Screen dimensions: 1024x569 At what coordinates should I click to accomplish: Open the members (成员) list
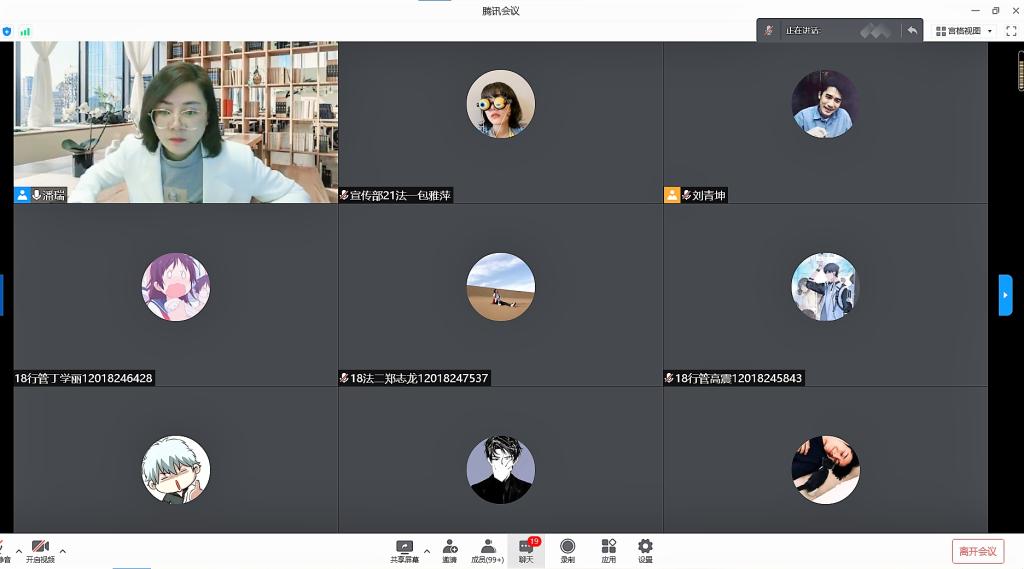tap(487, 550)
